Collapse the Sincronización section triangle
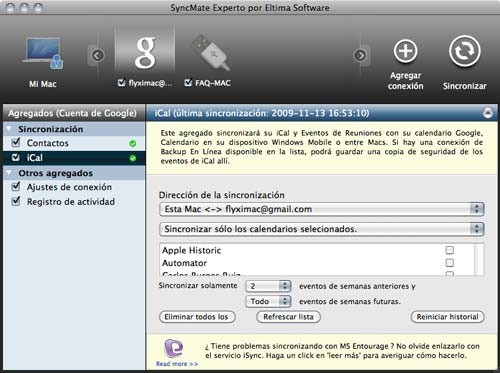Screen dimensions: 500x373 tap(9, 129)
